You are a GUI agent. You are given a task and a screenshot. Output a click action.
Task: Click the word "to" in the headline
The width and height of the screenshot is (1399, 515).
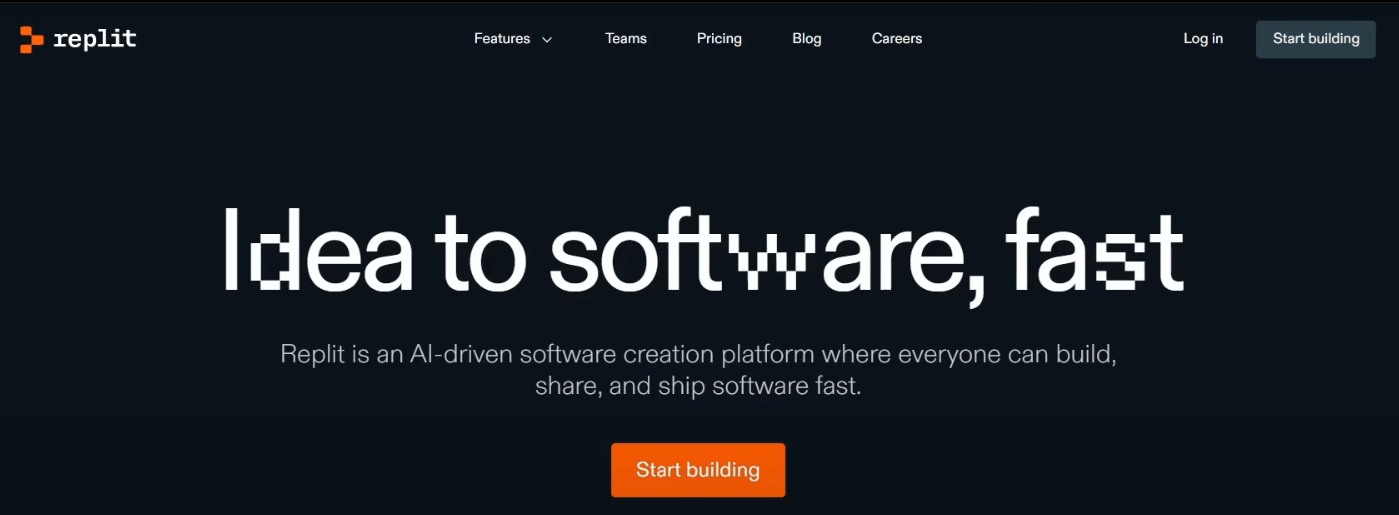click(x=480, y=252)
